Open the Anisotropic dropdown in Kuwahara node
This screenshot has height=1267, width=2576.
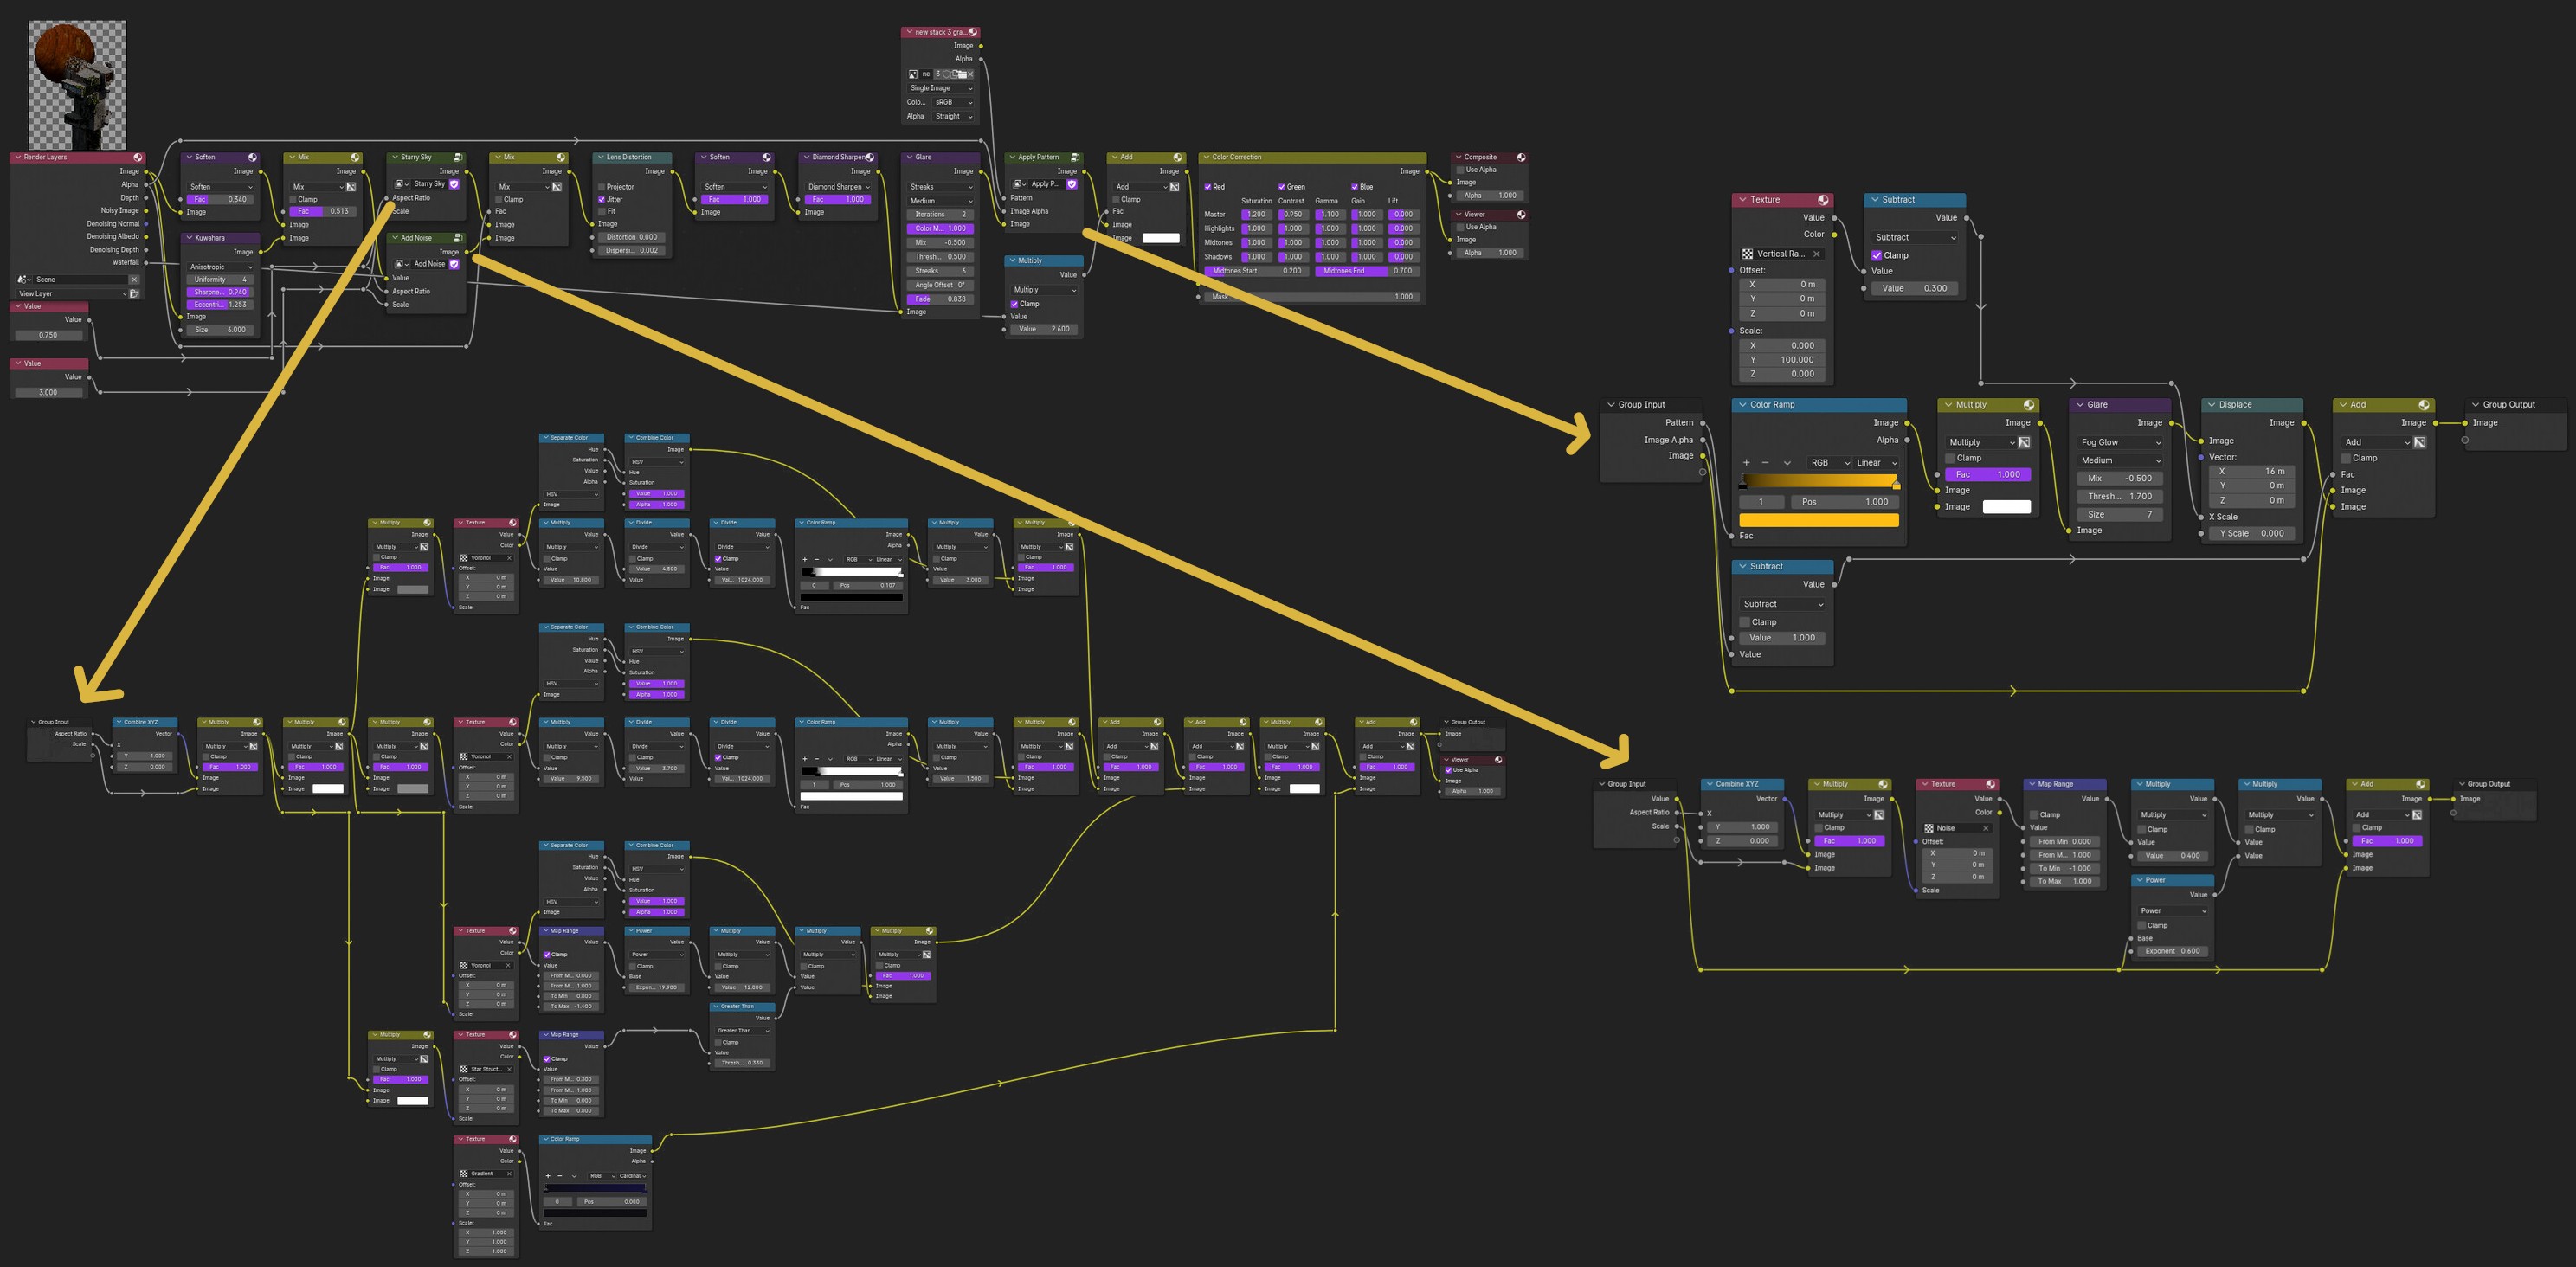click(221, 267)
